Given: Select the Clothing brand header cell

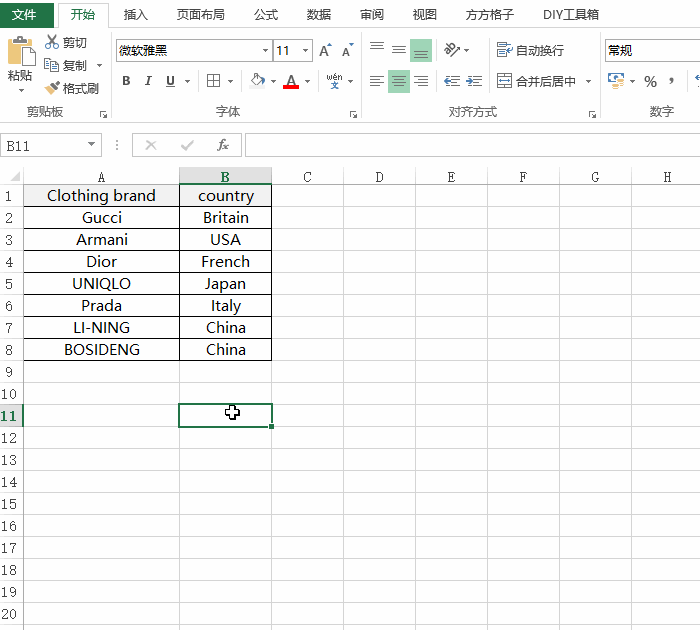Looking at the screenshot, I should [x=102, y=196].
